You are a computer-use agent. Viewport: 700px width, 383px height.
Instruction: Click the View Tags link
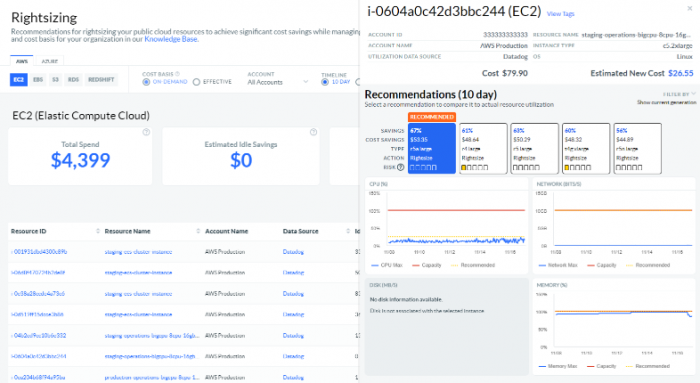(561, 14)
